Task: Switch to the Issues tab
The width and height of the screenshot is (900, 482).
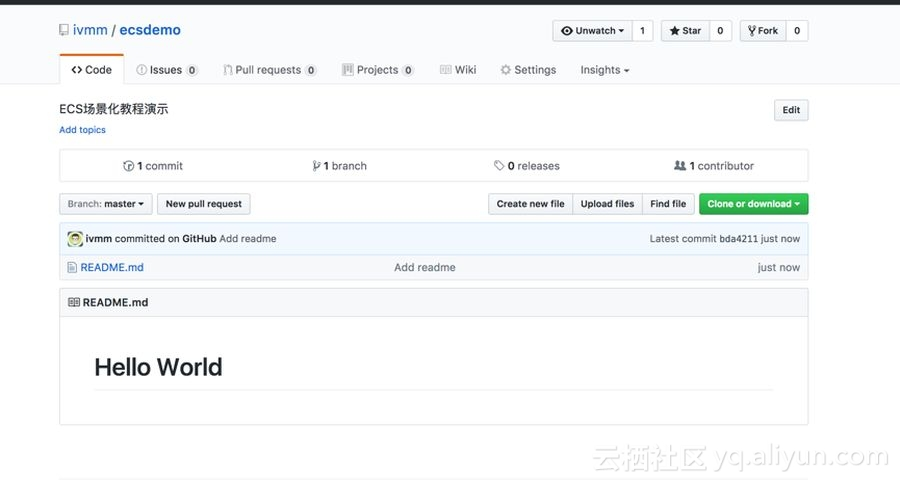Action: (x=166, y=70)
